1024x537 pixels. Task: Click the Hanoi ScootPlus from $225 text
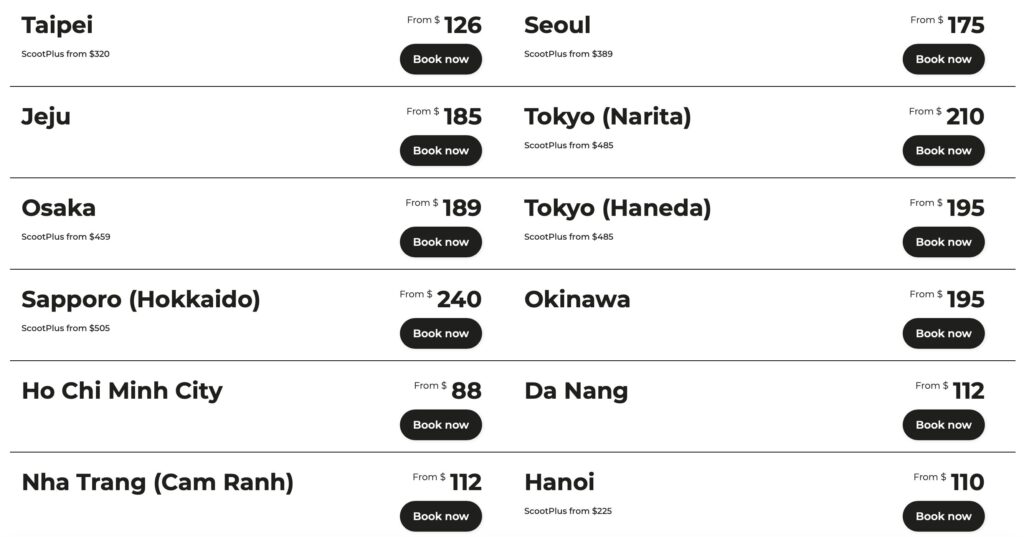[x=568, y=511]
